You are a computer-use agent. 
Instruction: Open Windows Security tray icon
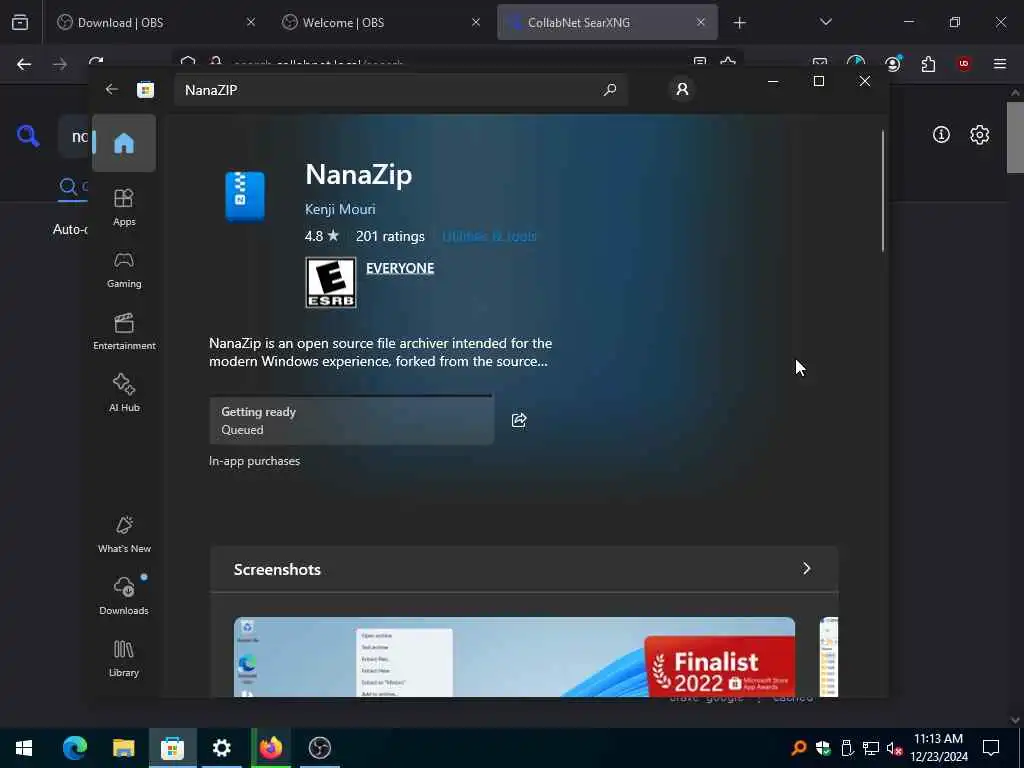(823, 748)
